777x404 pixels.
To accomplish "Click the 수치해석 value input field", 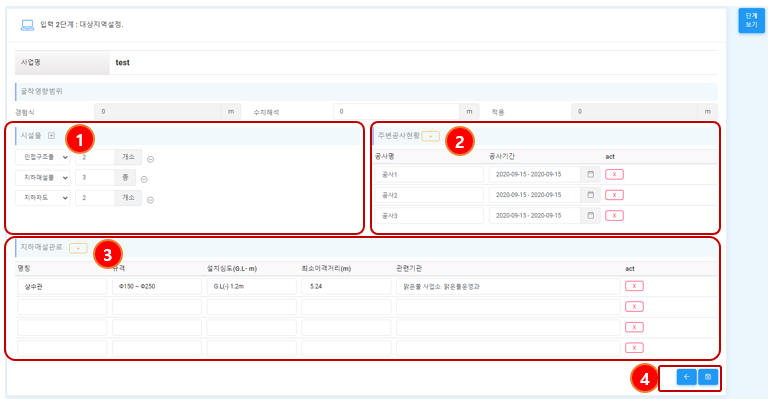I will pos(396,112).
